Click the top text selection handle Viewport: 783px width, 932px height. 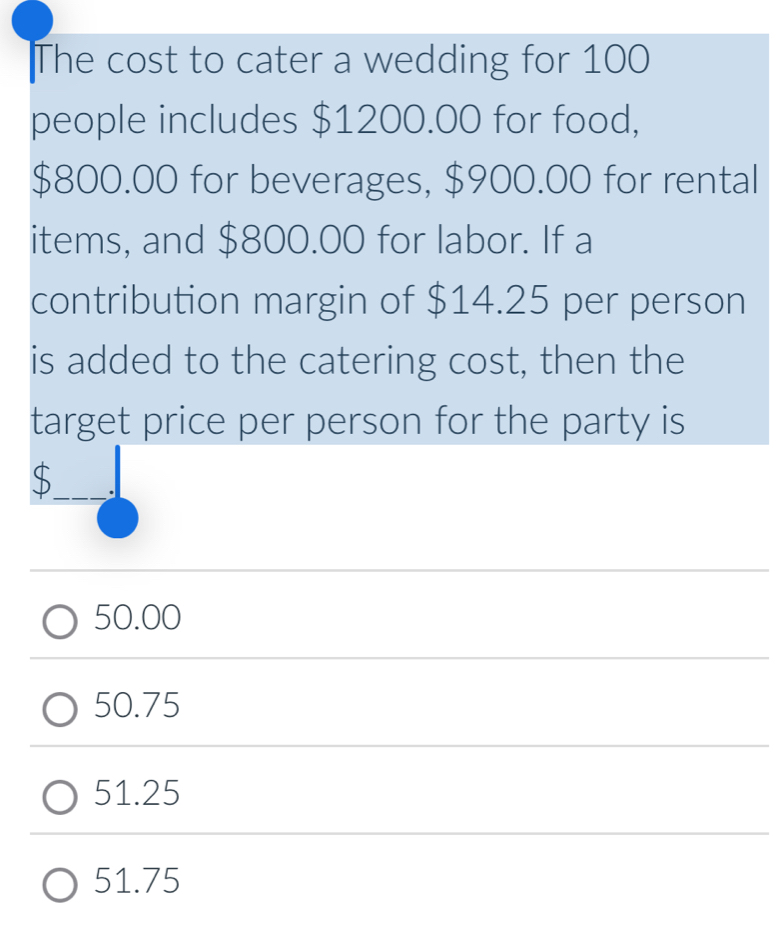30,17
